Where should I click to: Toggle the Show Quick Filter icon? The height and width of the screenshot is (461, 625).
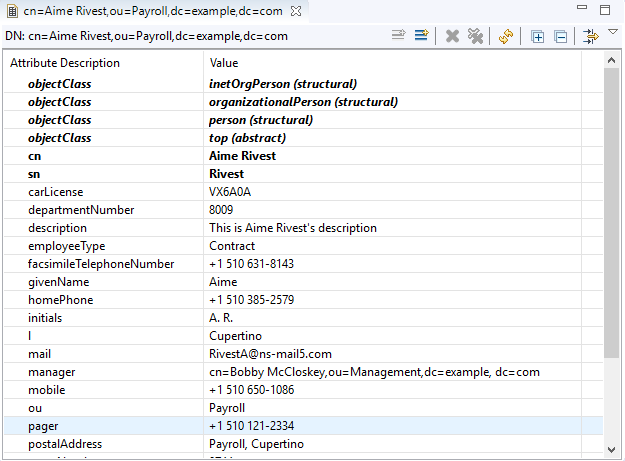tap(590, 36)
